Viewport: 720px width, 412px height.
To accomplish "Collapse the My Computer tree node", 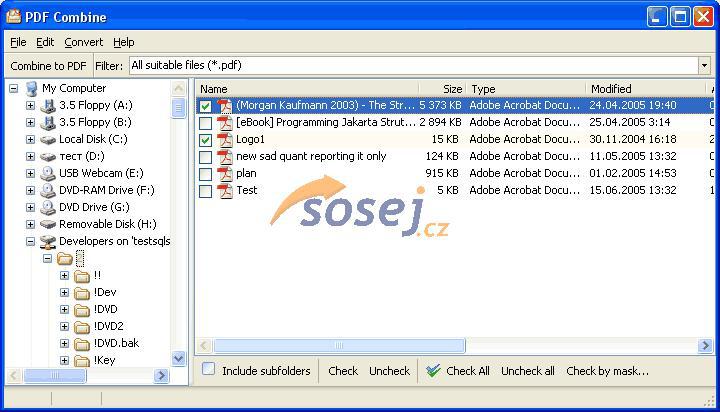I will pos(14,88).
